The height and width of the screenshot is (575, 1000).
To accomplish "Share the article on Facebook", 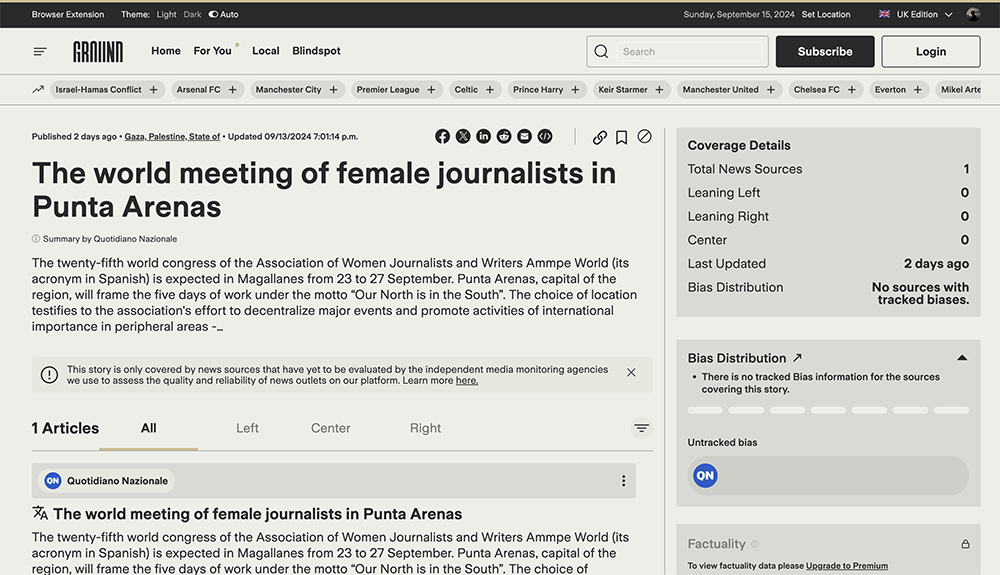I will click(x=443, y=137).
